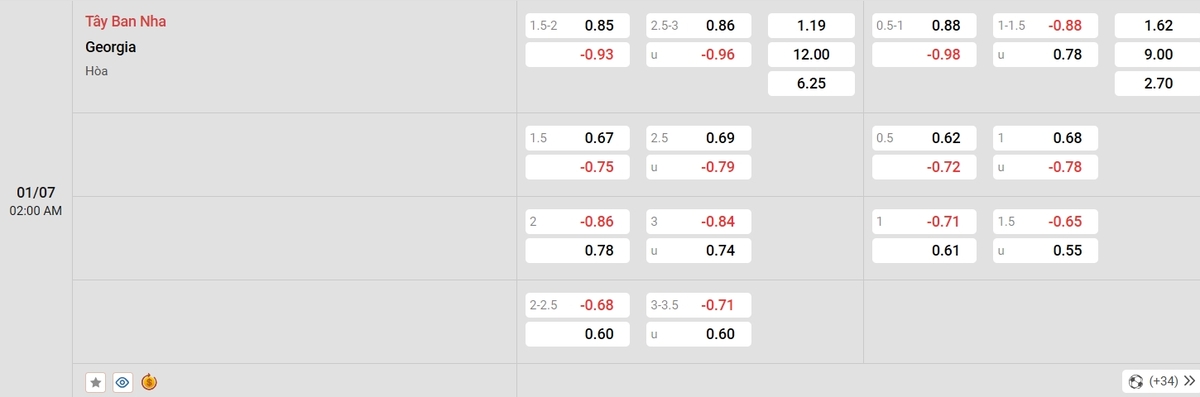Select -0.86 odds for handicap 2

coord(577,222)
